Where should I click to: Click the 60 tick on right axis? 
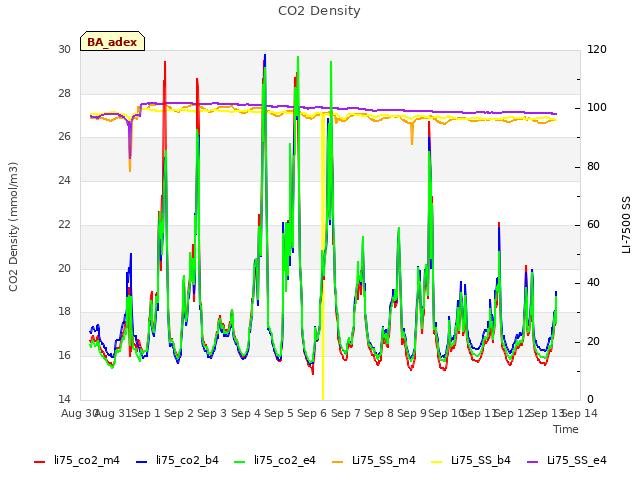[593, 224]
